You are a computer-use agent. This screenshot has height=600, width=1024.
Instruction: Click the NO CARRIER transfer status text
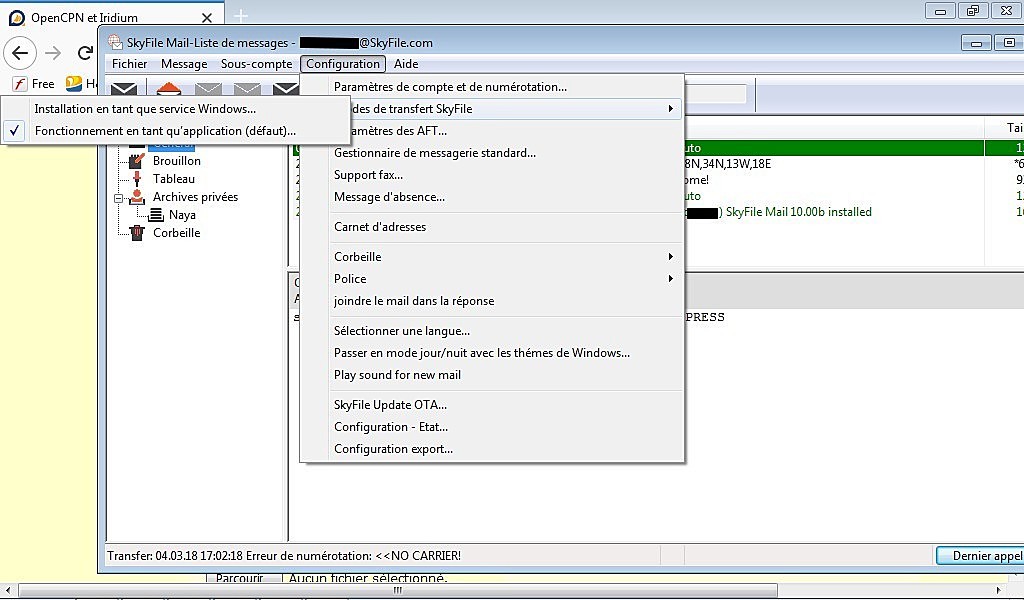coord(284,556)
